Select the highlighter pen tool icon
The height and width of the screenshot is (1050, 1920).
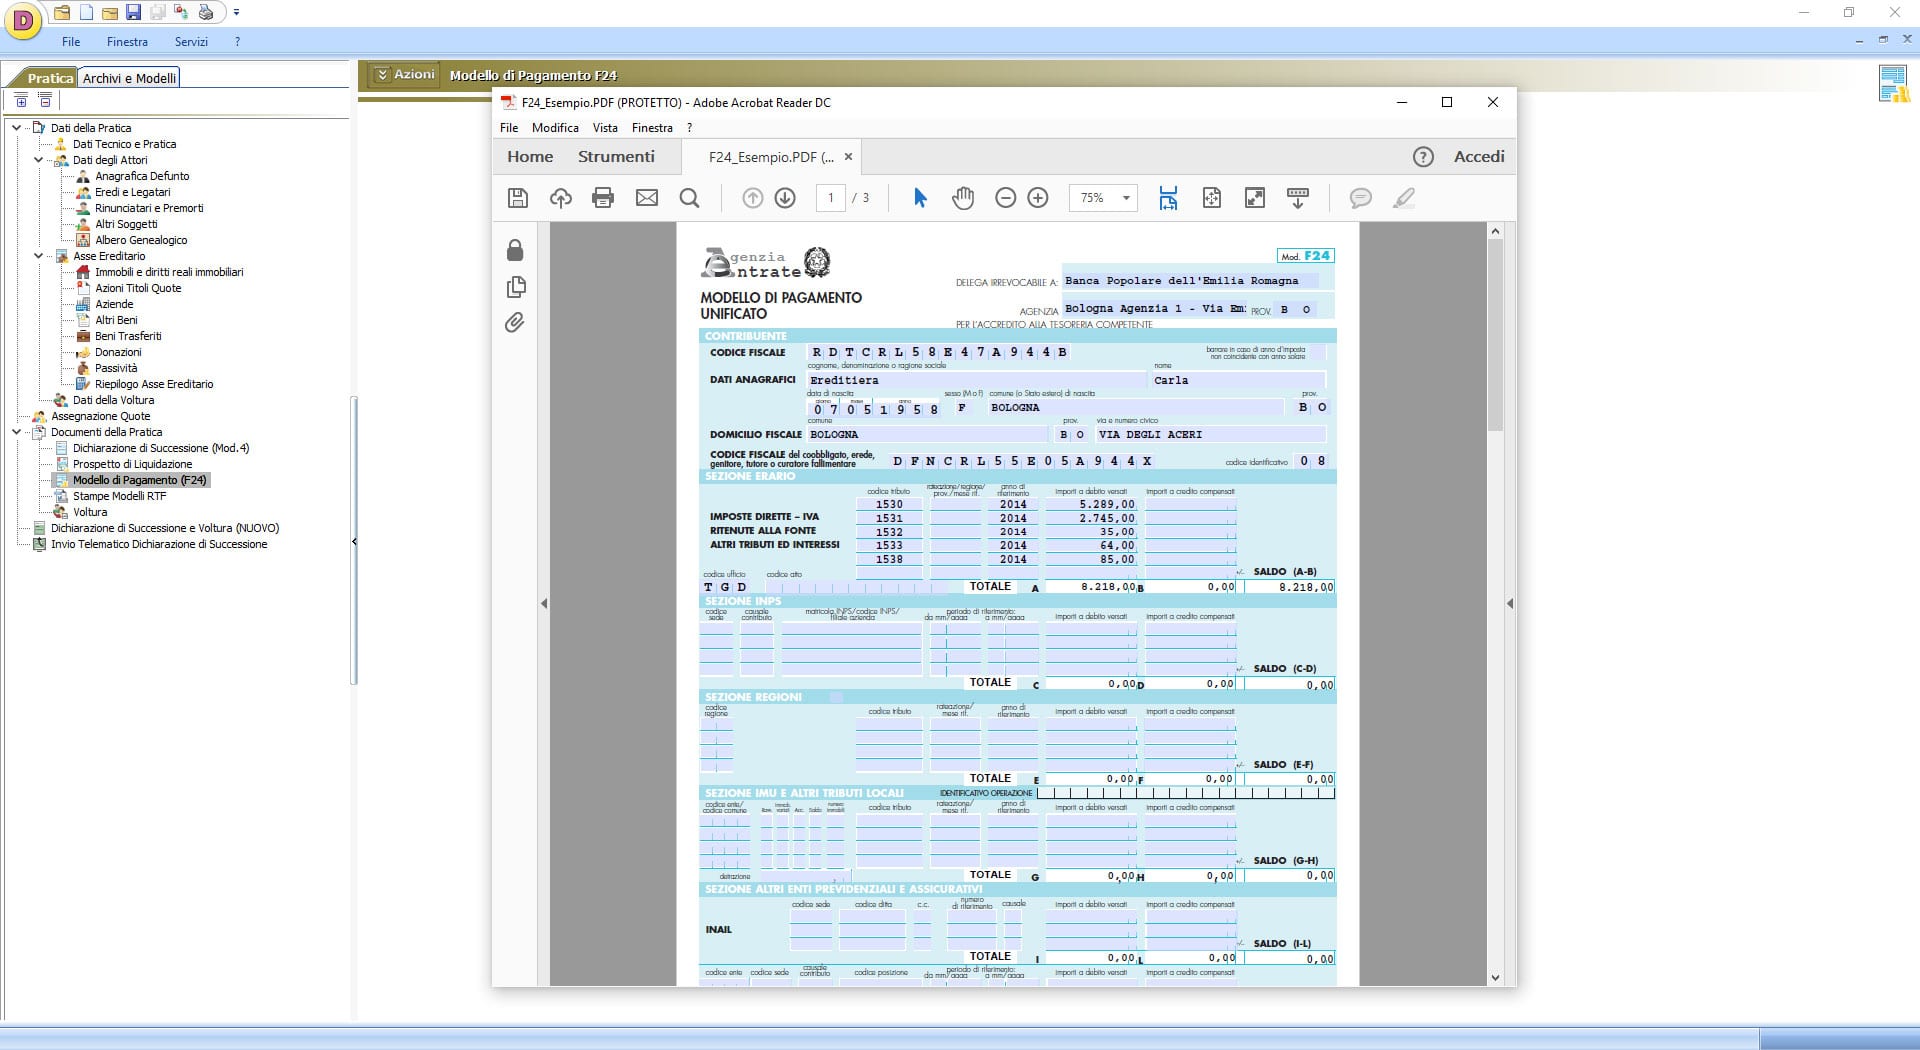pyautogui.click(x=1404, y=198)
